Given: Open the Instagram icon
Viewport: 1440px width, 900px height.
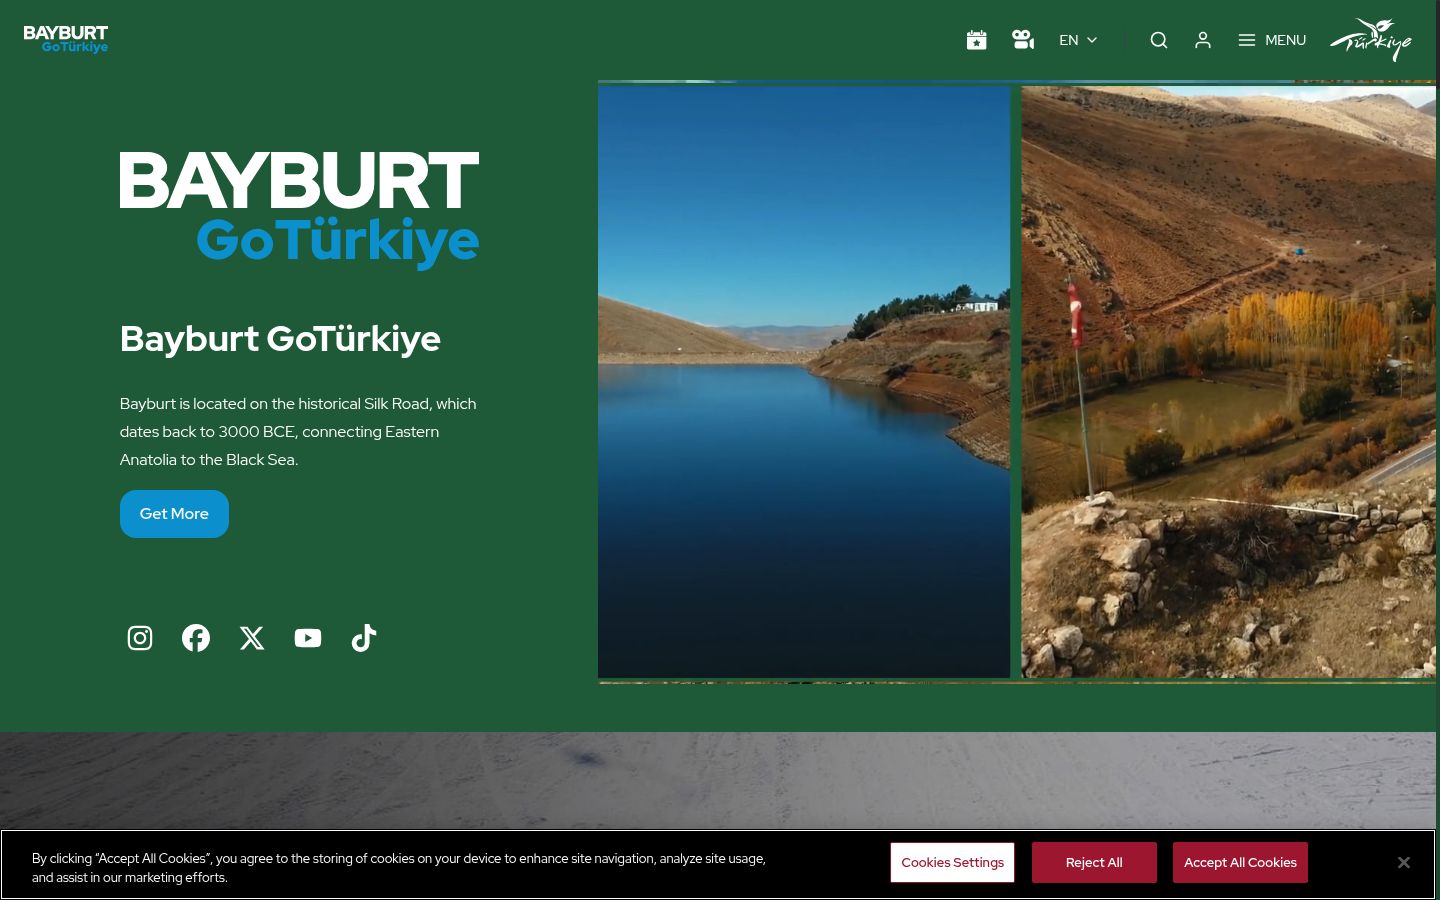Looking at the screenshot, I should click(140, 638).
